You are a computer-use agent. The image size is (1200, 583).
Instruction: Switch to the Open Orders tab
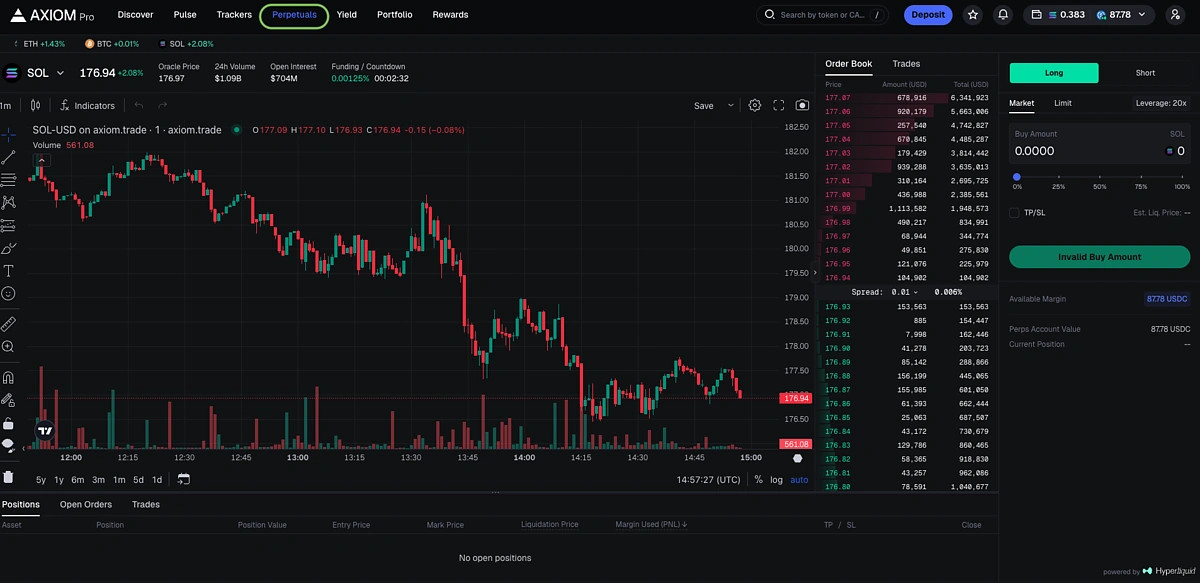(x=86, y=505)
